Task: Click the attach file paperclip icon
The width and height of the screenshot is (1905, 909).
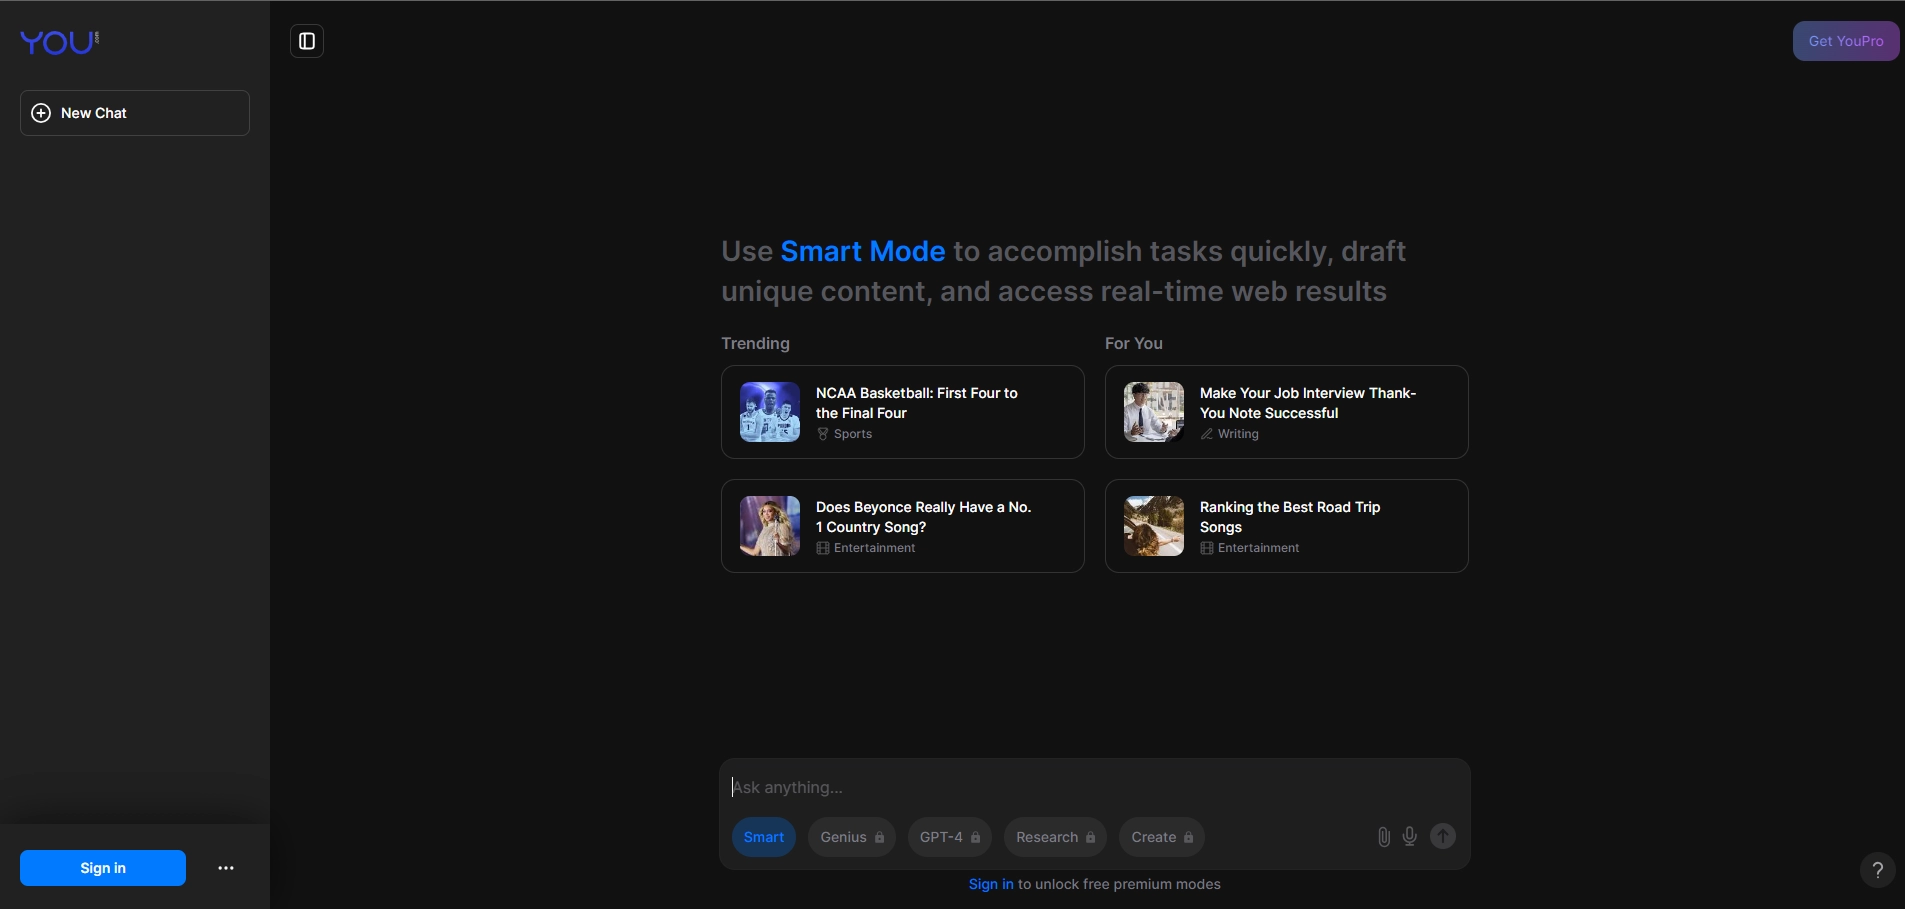Action: (1384, 837)
